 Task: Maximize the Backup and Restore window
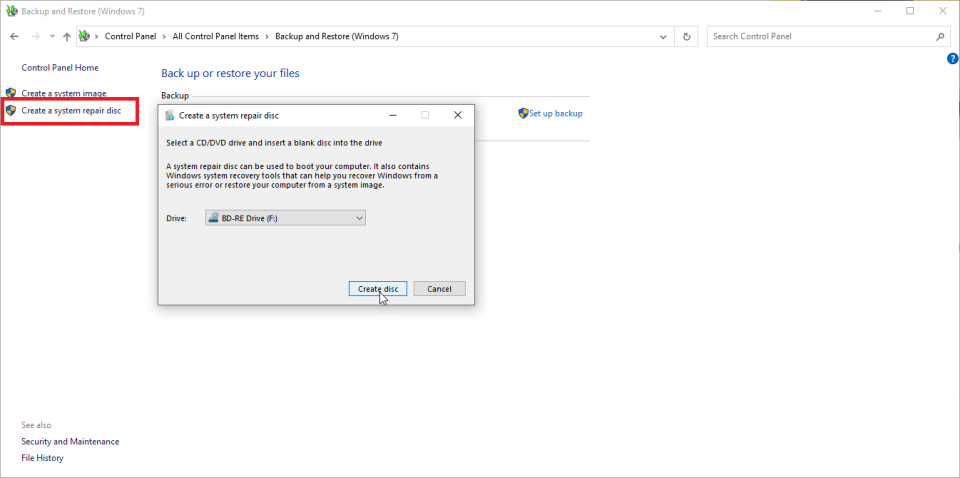tap(910, 11)
